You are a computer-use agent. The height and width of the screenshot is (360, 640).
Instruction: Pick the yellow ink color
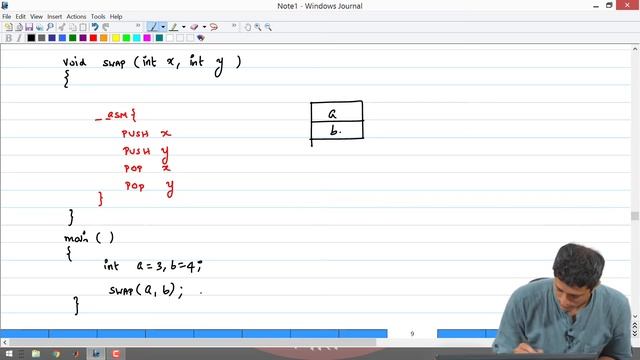pos(116,38)
